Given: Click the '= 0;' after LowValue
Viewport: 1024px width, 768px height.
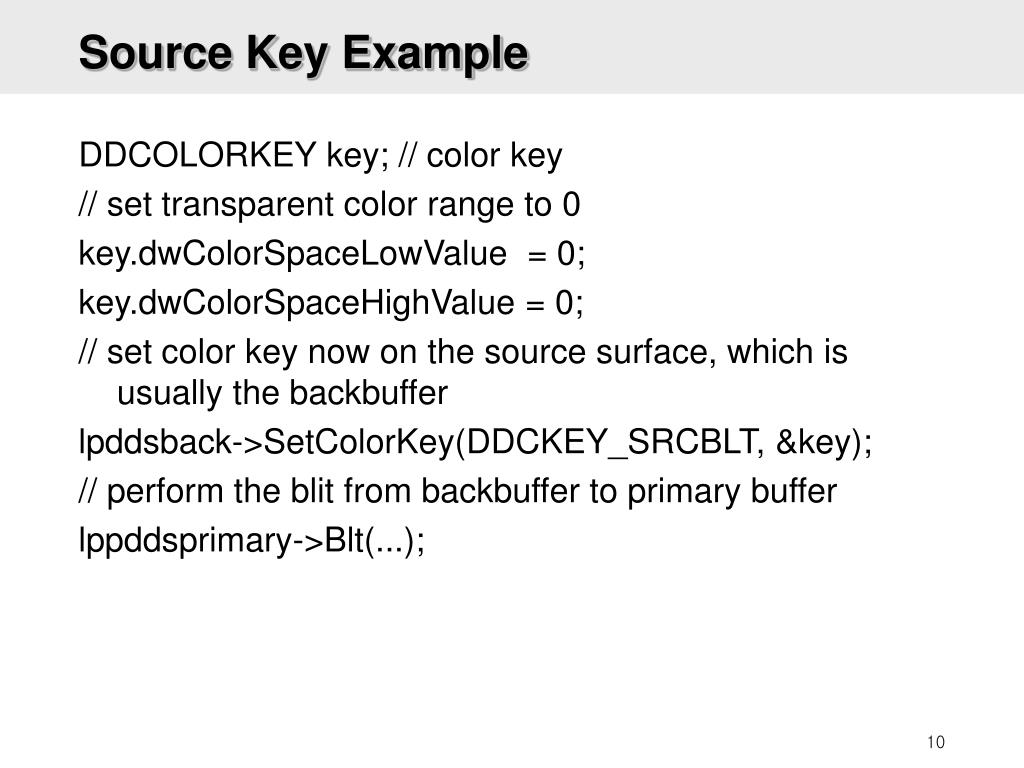Looking at the screenshot, I should 556,253.
